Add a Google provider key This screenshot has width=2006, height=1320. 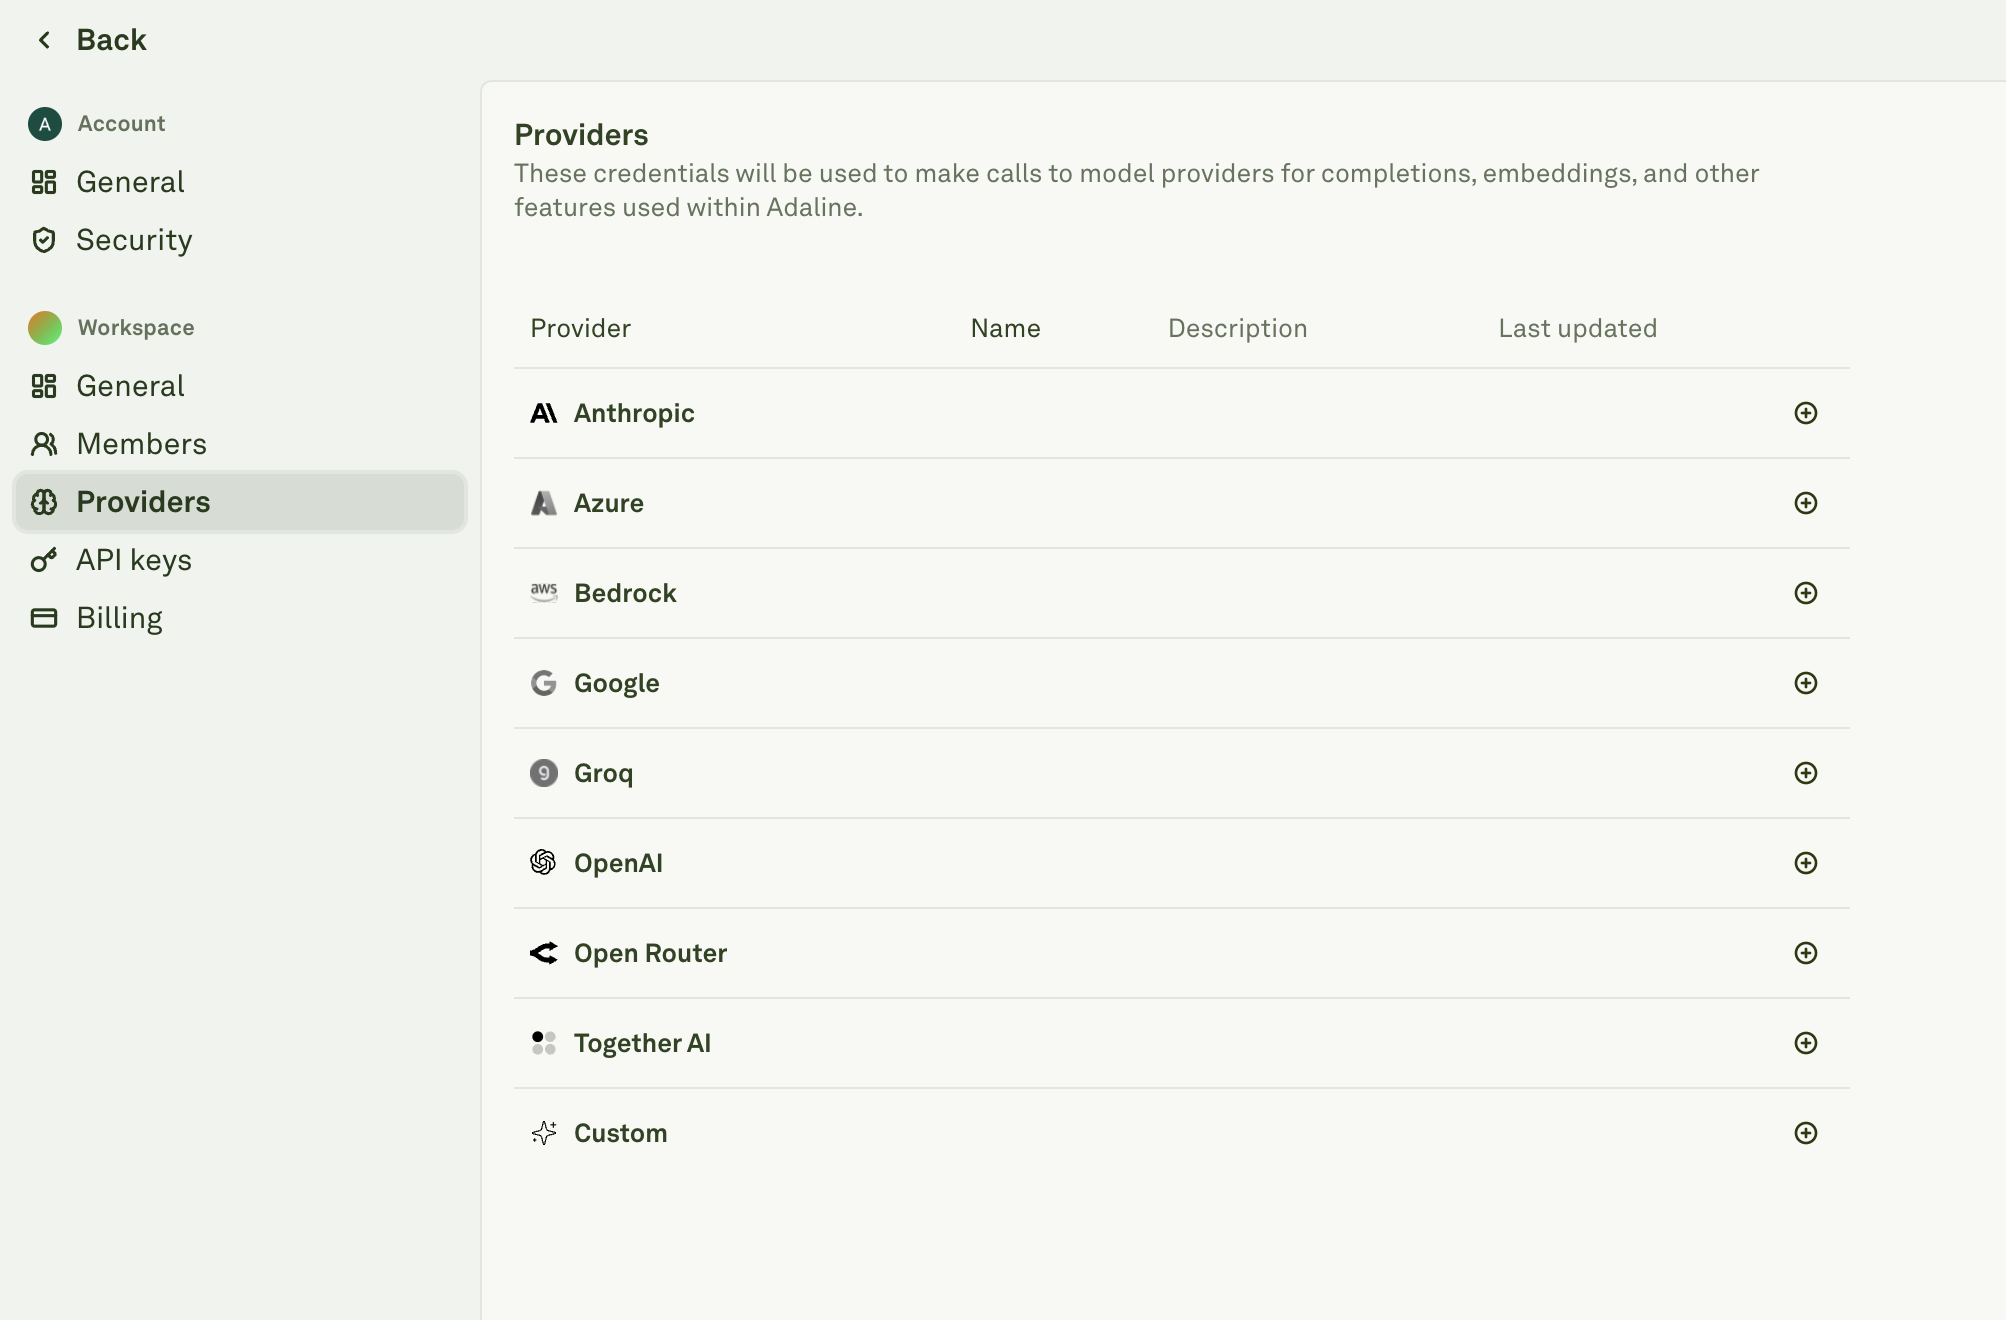pyautogui.click(x=1805, y=683)
